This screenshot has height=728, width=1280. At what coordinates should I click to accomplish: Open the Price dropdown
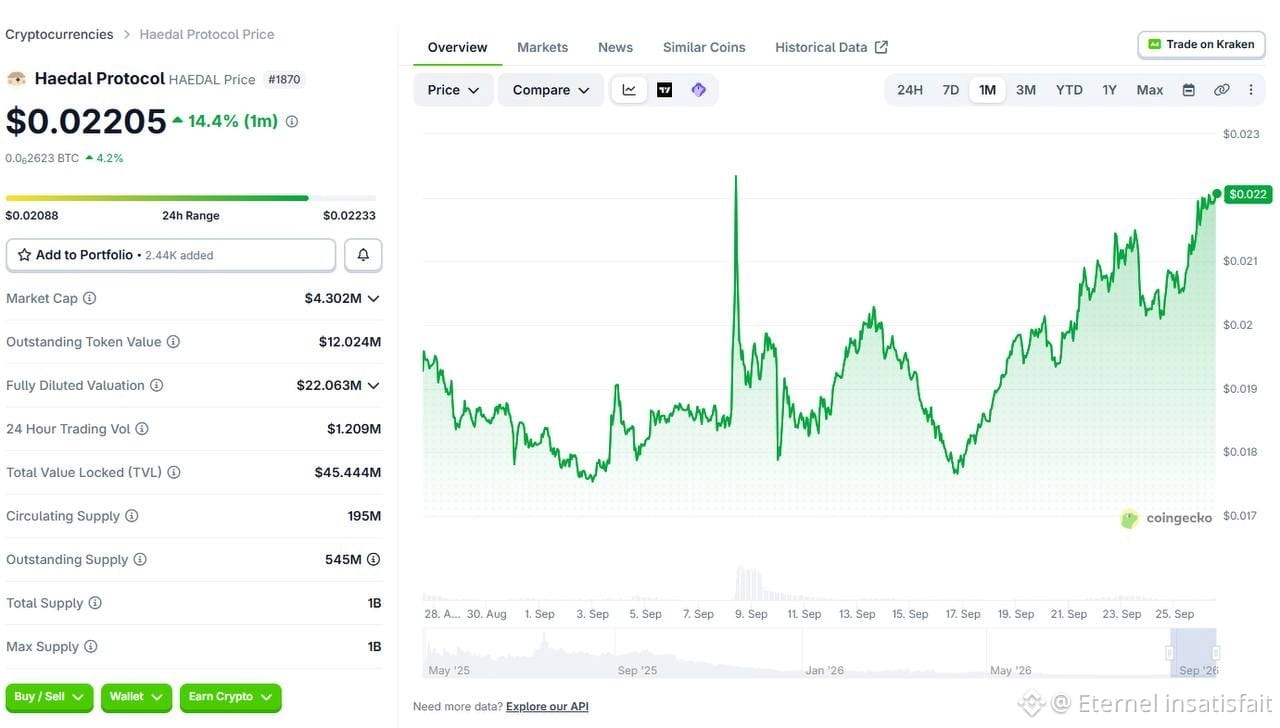pyautogui.click(x=453, y=90)
